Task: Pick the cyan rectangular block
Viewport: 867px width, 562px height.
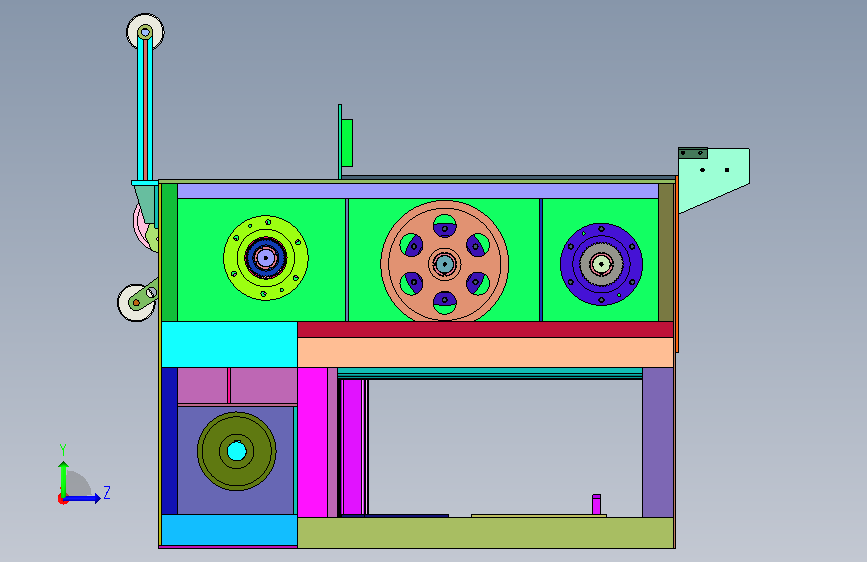Action: tap(229, 344)
